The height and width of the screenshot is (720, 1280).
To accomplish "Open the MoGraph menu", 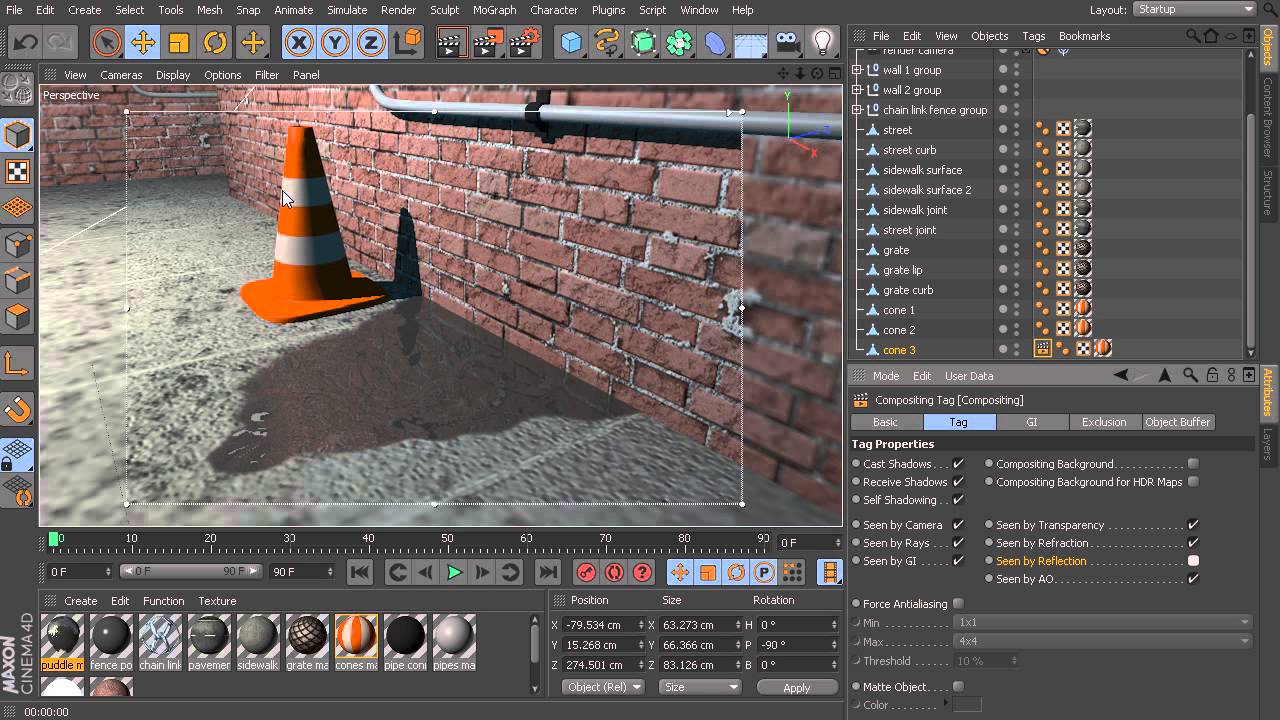I will (x=494, y=10).
